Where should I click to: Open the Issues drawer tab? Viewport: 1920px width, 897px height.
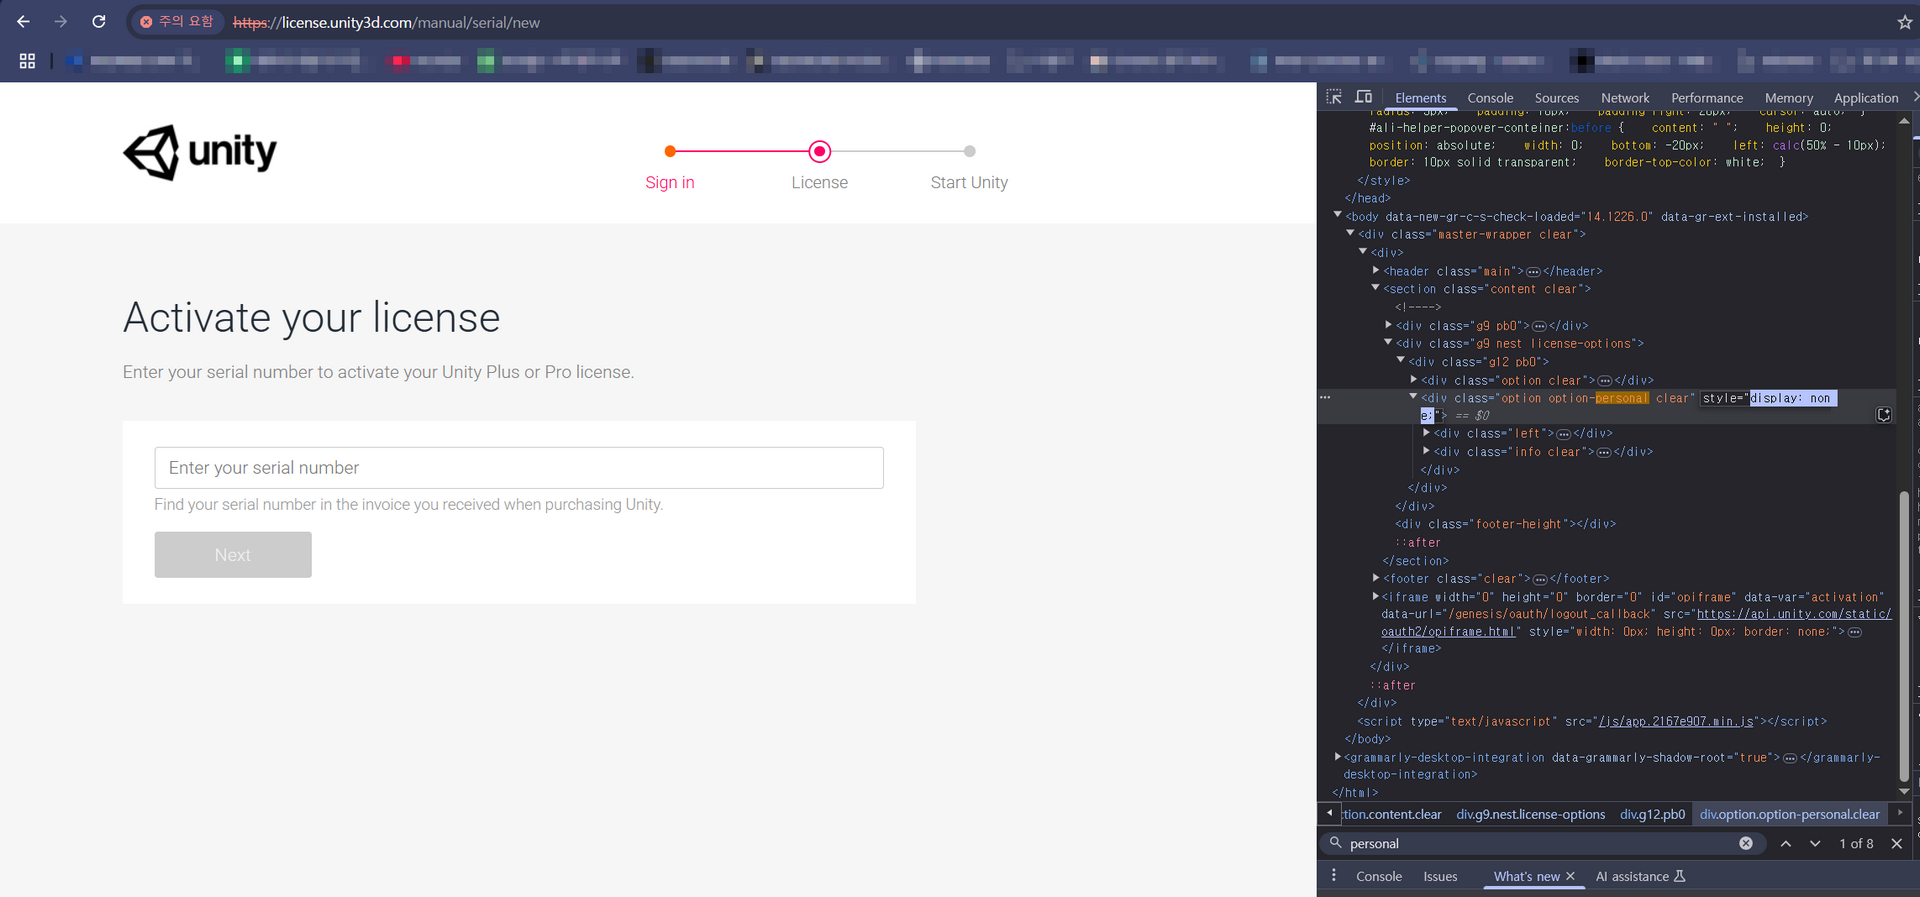[x=1440, y=876]
